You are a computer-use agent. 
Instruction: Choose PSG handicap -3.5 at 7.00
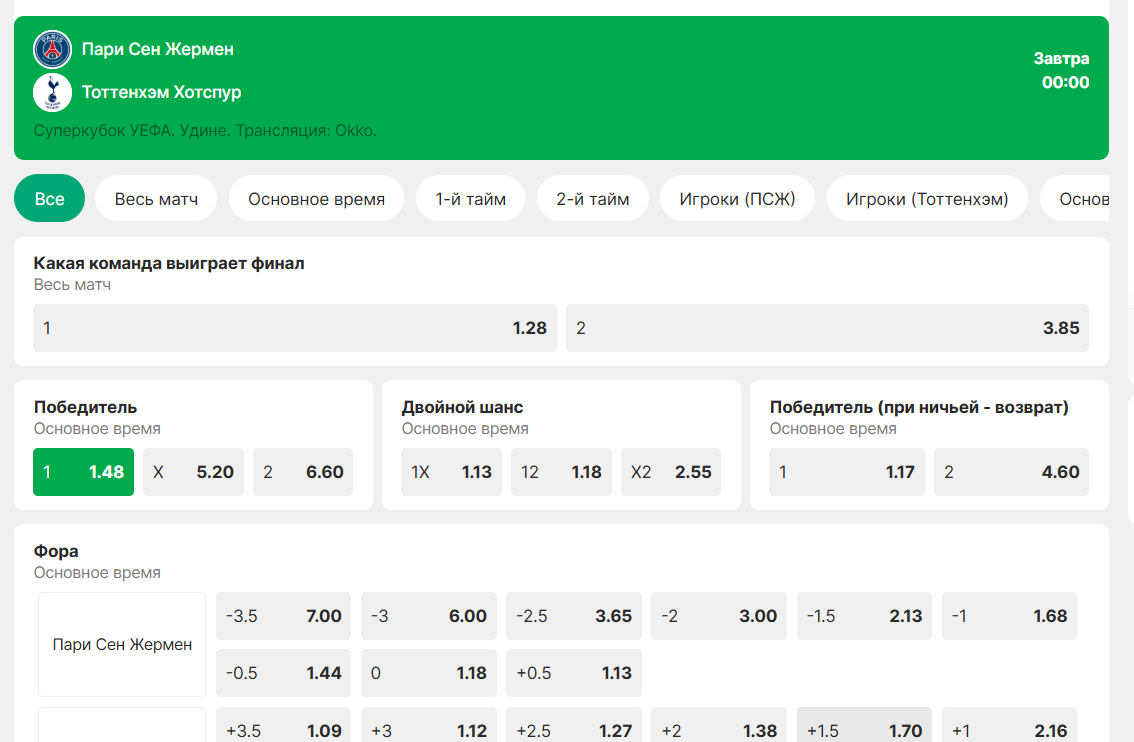click(284, 616)
